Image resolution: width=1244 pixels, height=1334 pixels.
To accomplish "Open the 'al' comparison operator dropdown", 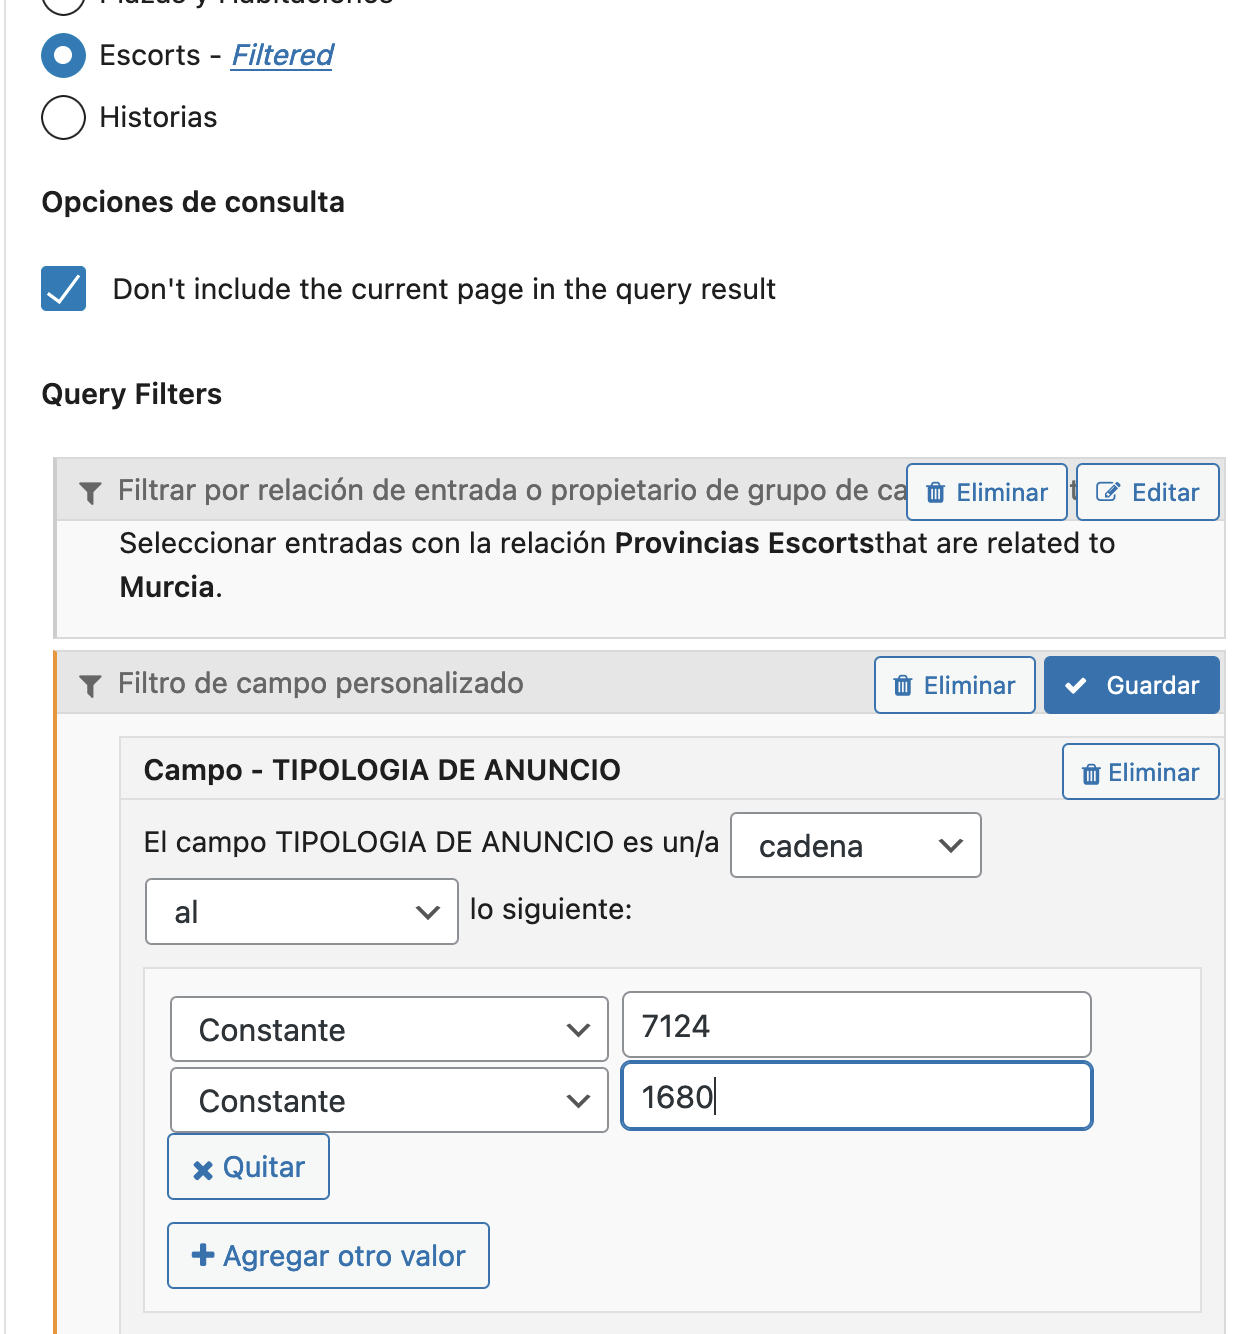I will point(302,911).
